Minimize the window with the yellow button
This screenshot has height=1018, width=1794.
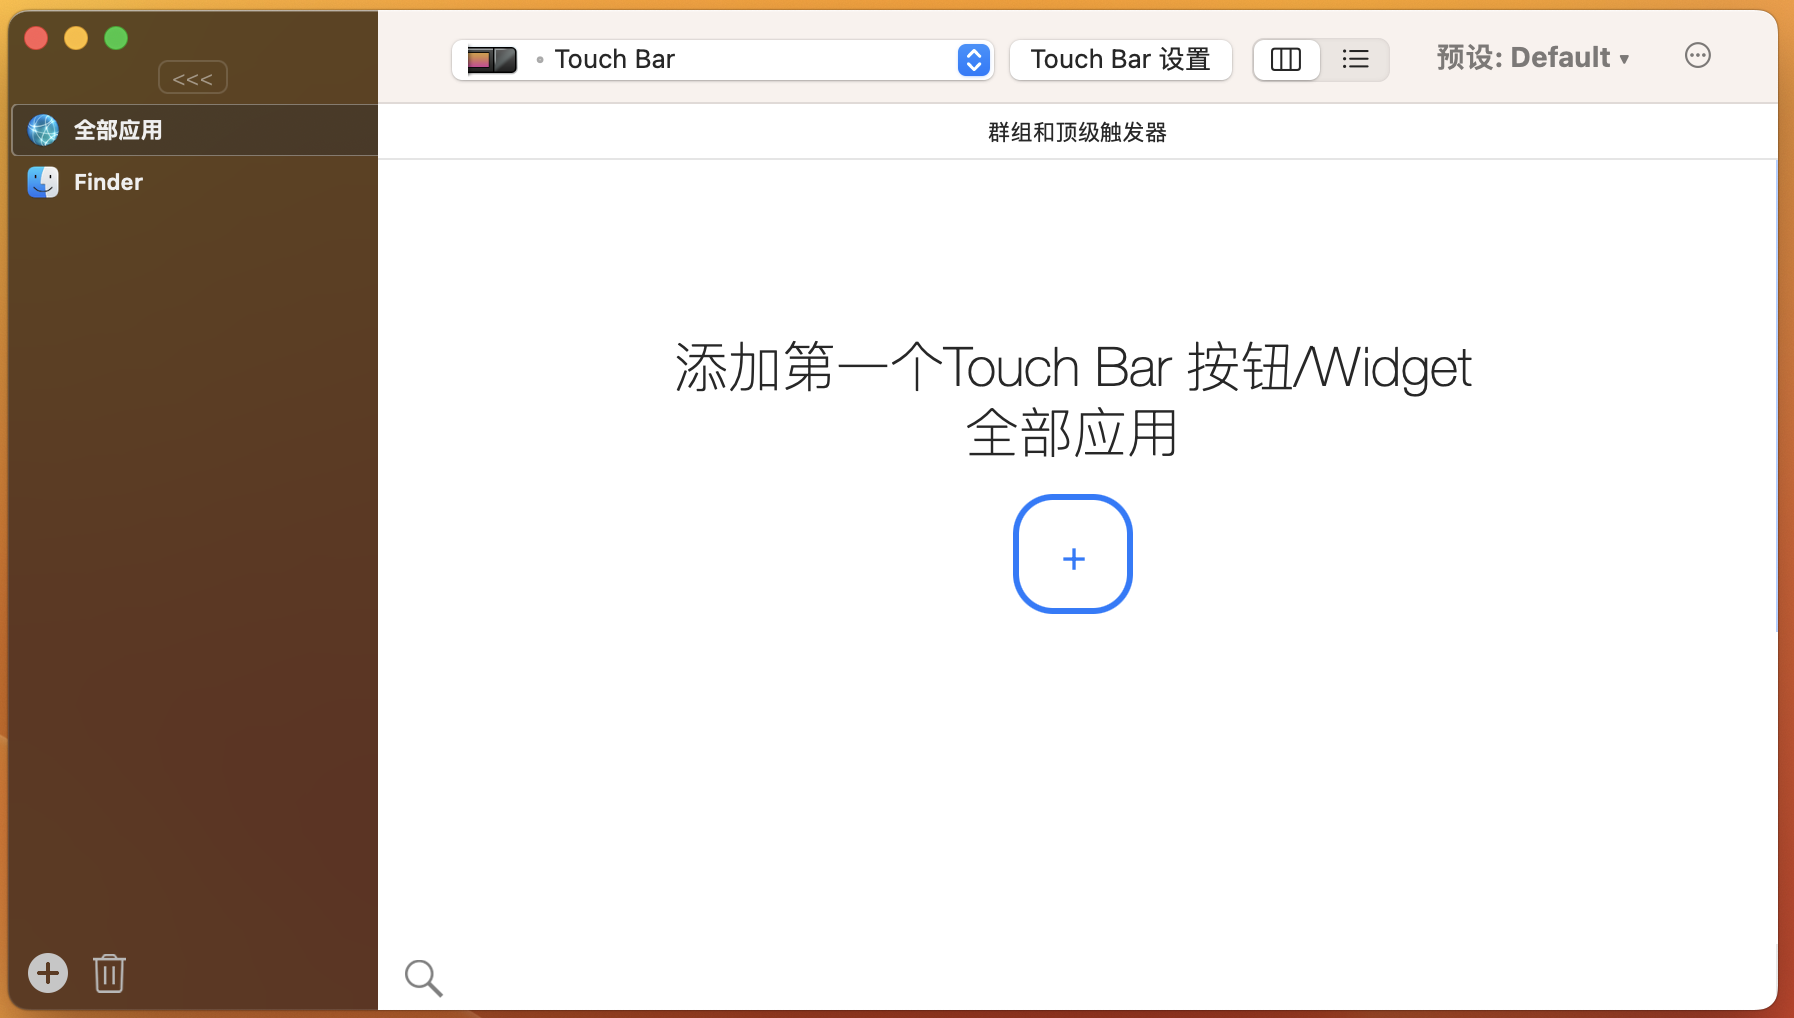[x=76, y=38]
